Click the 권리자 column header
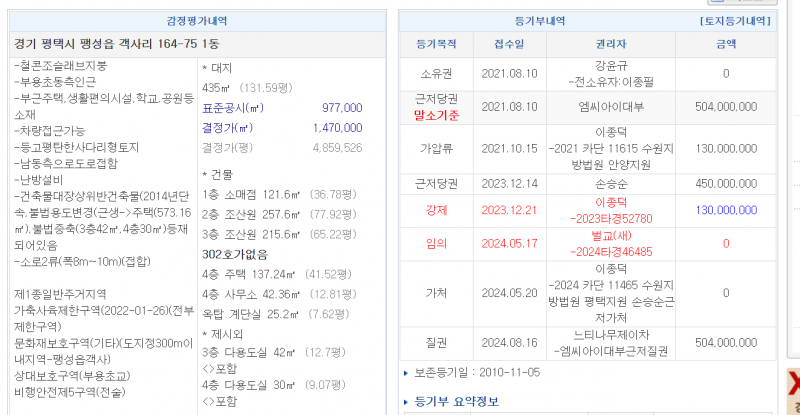This screenshot has height=415, width=800. click(x=610, y=44)
